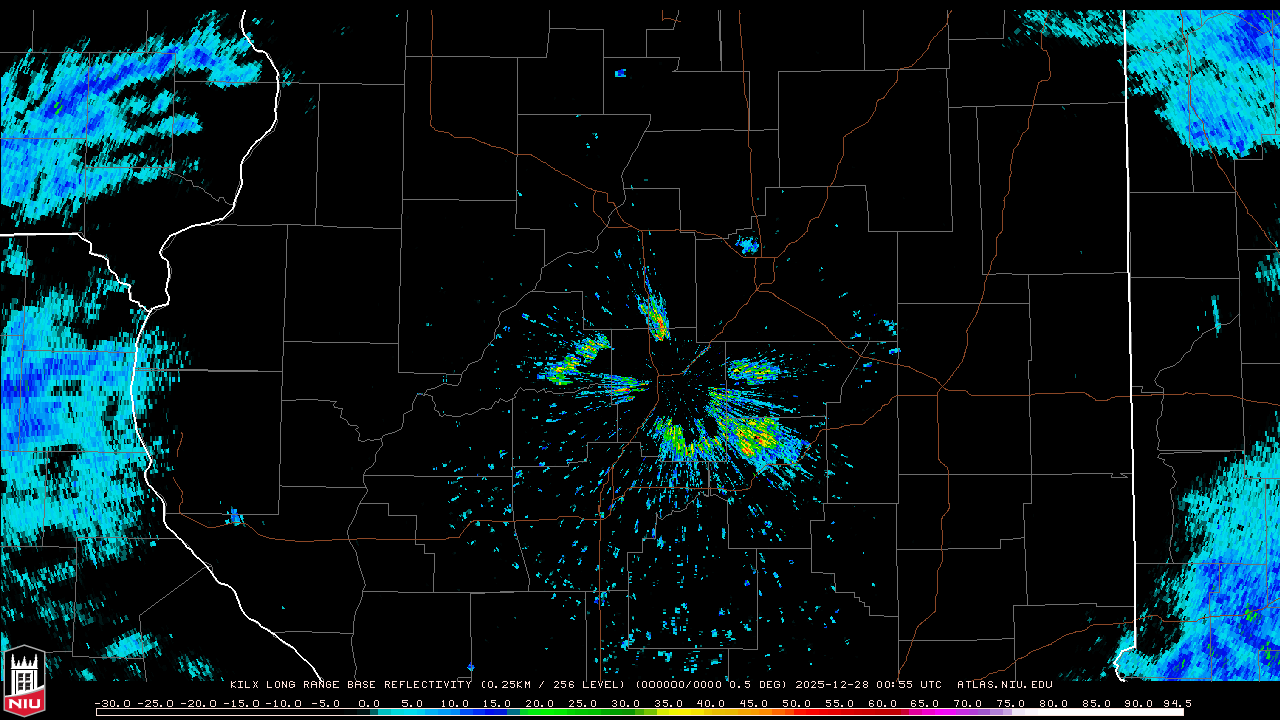Click the small blue echo at top center

coord(620,73)
